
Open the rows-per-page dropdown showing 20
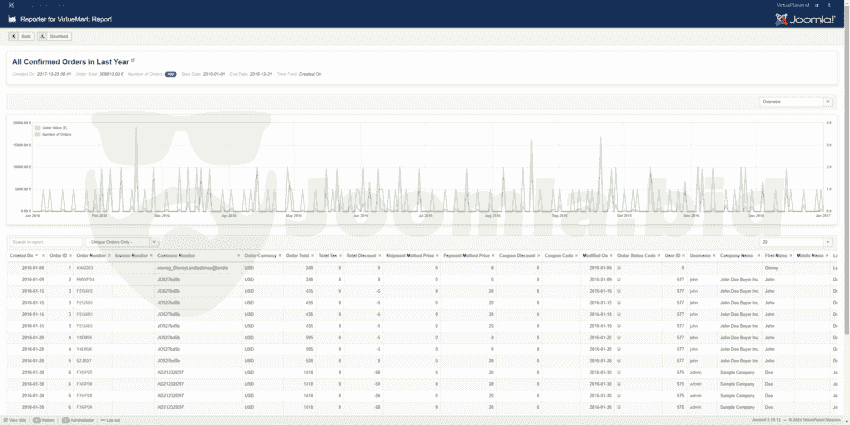(x=795, y=242)
